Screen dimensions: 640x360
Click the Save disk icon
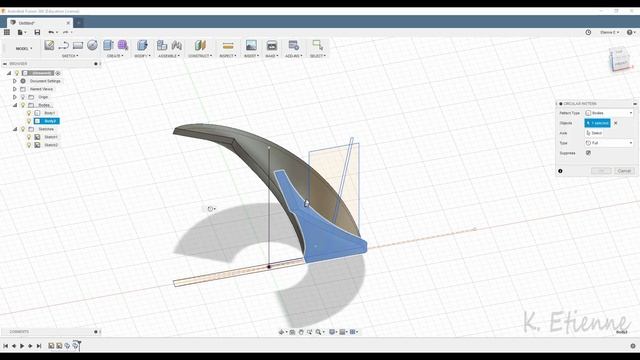tap(37, 32)
